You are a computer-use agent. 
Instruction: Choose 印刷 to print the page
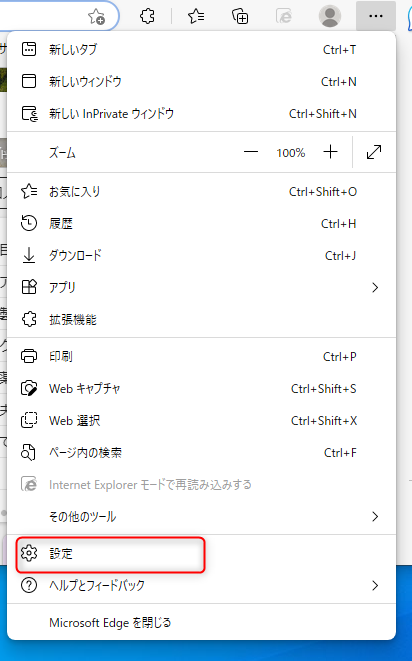(x=202, y=357)
